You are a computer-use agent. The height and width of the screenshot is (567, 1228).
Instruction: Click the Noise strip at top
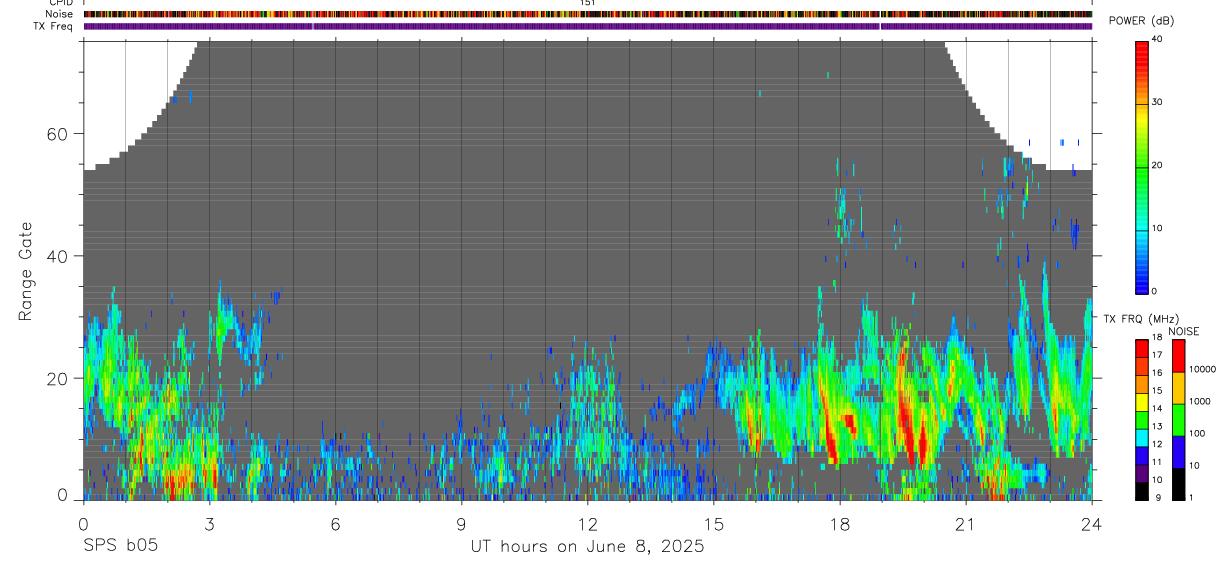[x=588, y=14]
